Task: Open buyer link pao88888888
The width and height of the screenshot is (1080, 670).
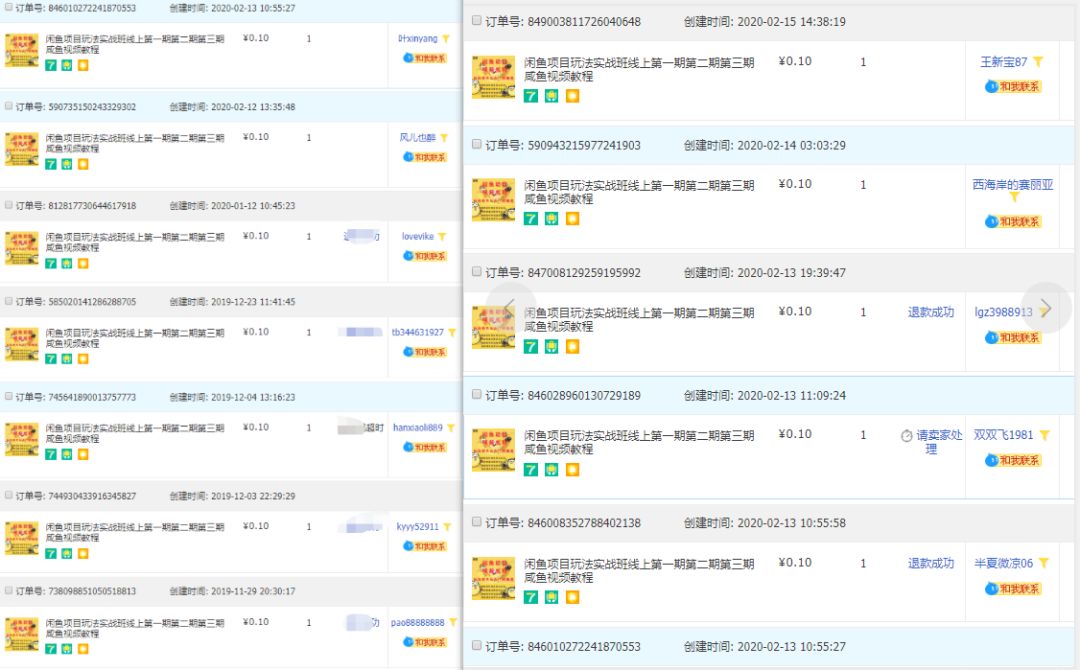Action: pyautogui.click(x=417, y=622)
